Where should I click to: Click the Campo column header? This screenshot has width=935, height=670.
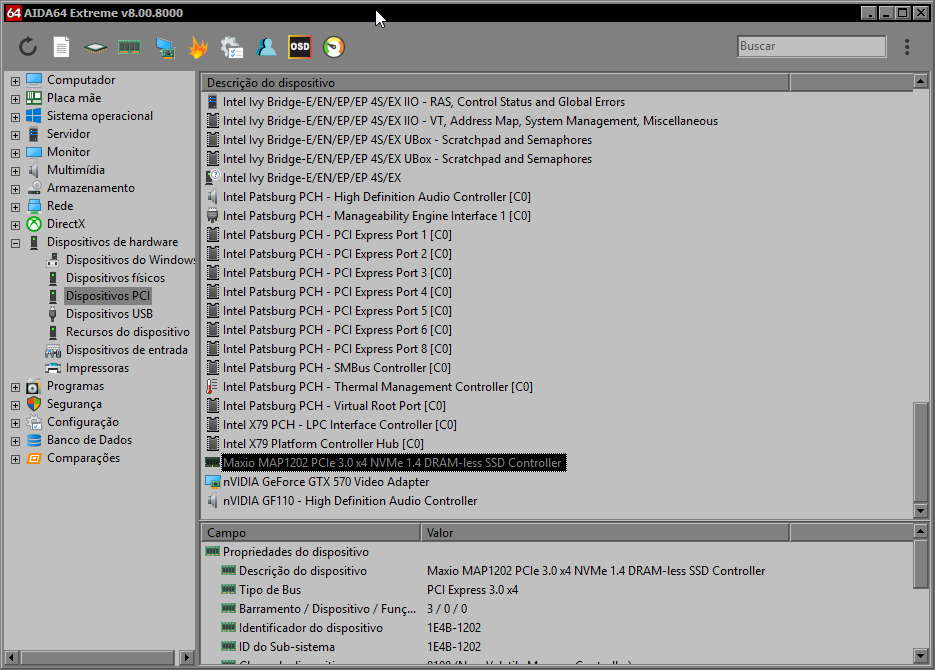click(311, 532)
